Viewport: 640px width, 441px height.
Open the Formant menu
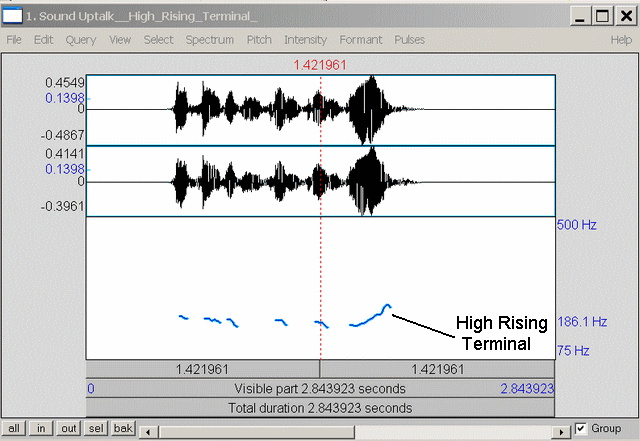coord(360,40)
